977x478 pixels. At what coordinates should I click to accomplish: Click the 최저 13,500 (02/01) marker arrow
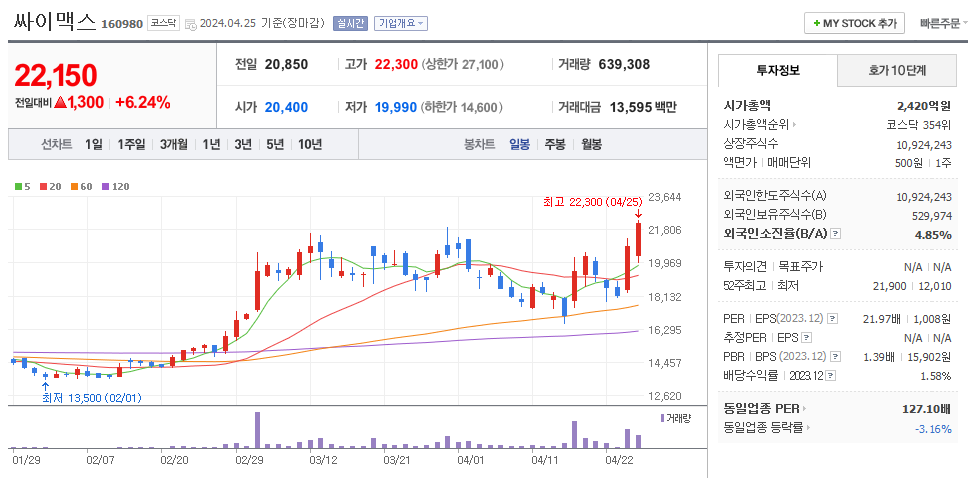click(x=45, y=386)
